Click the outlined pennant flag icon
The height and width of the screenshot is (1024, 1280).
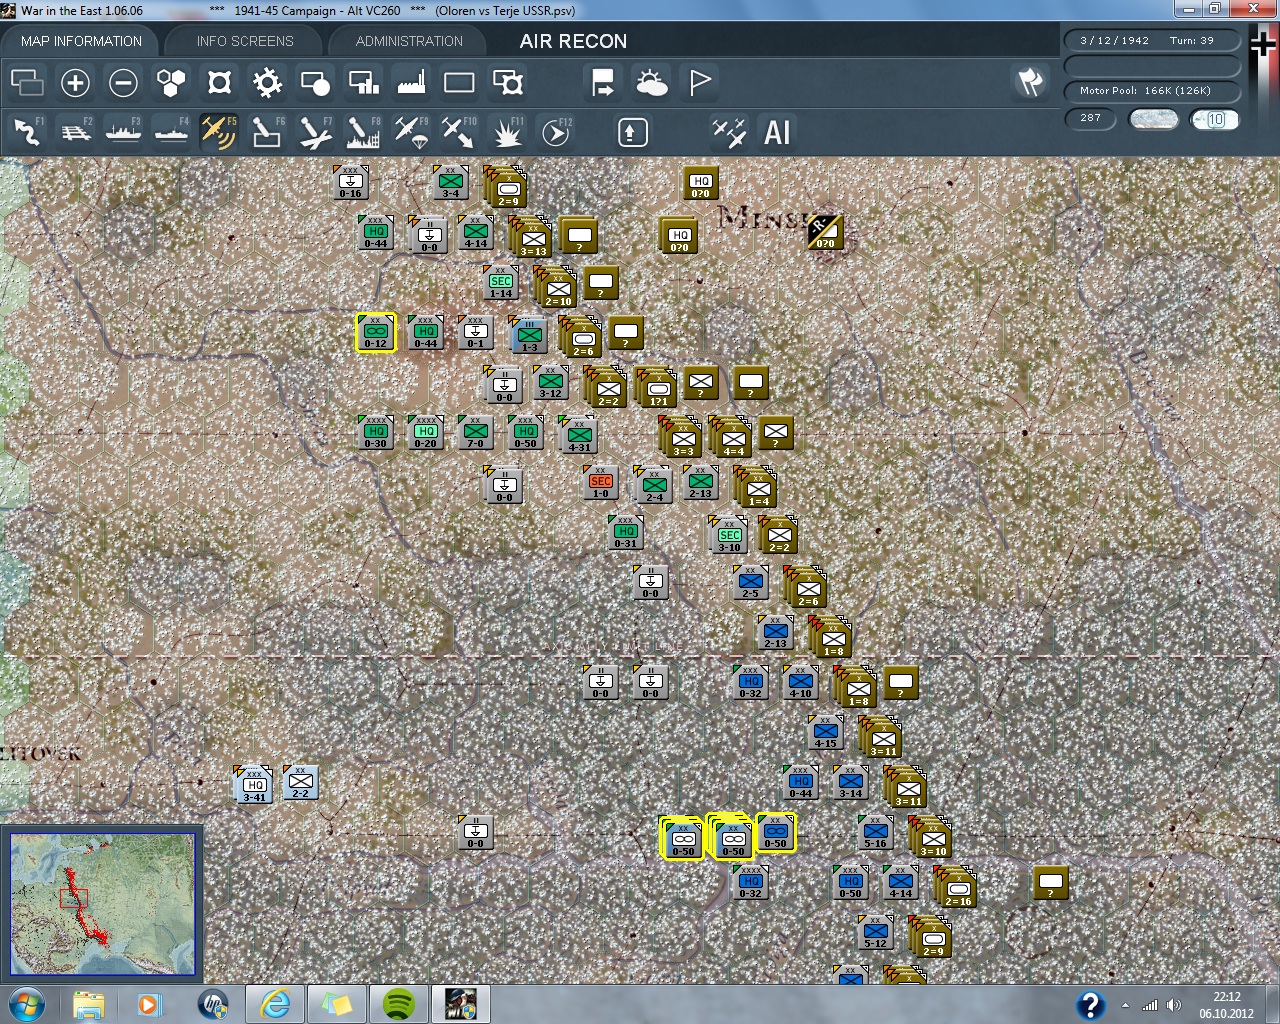699,83
